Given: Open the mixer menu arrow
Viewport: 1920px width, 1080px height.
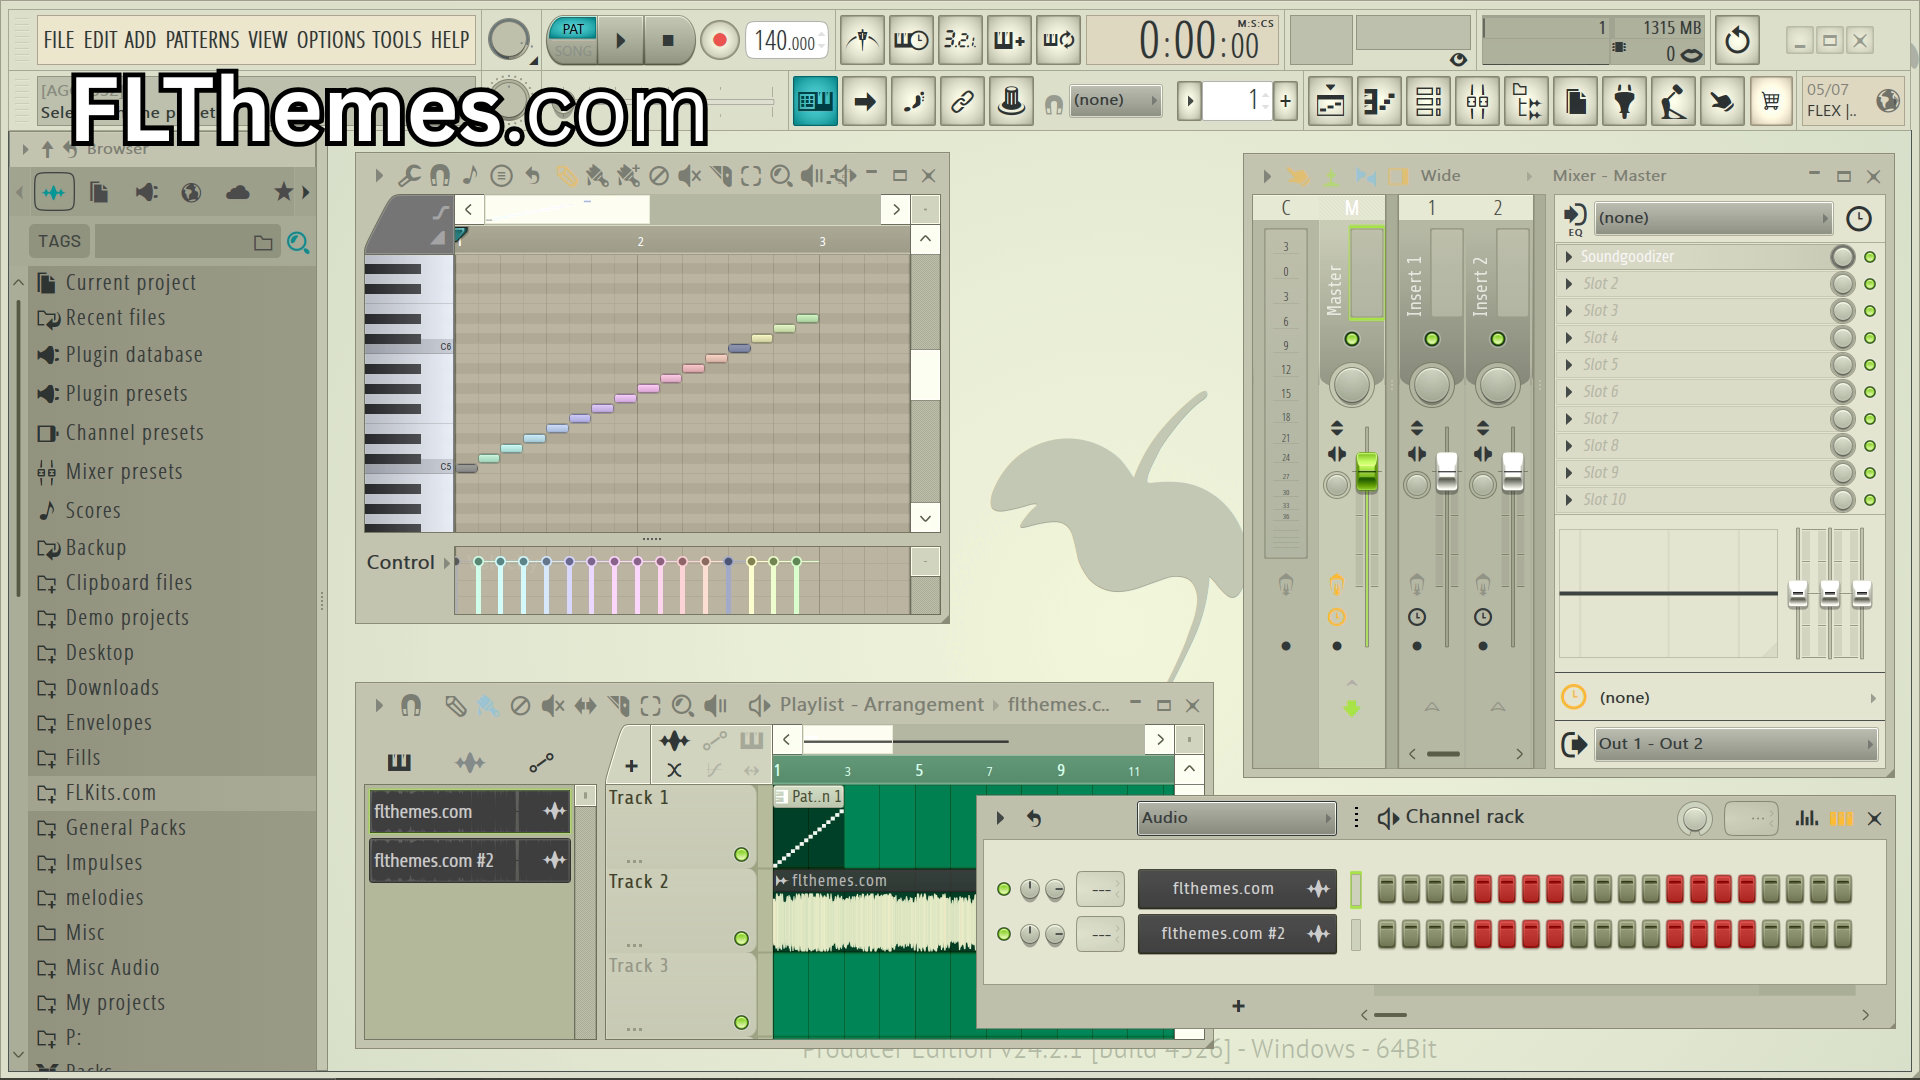Looking at the screenshot, I should 1267,176.
